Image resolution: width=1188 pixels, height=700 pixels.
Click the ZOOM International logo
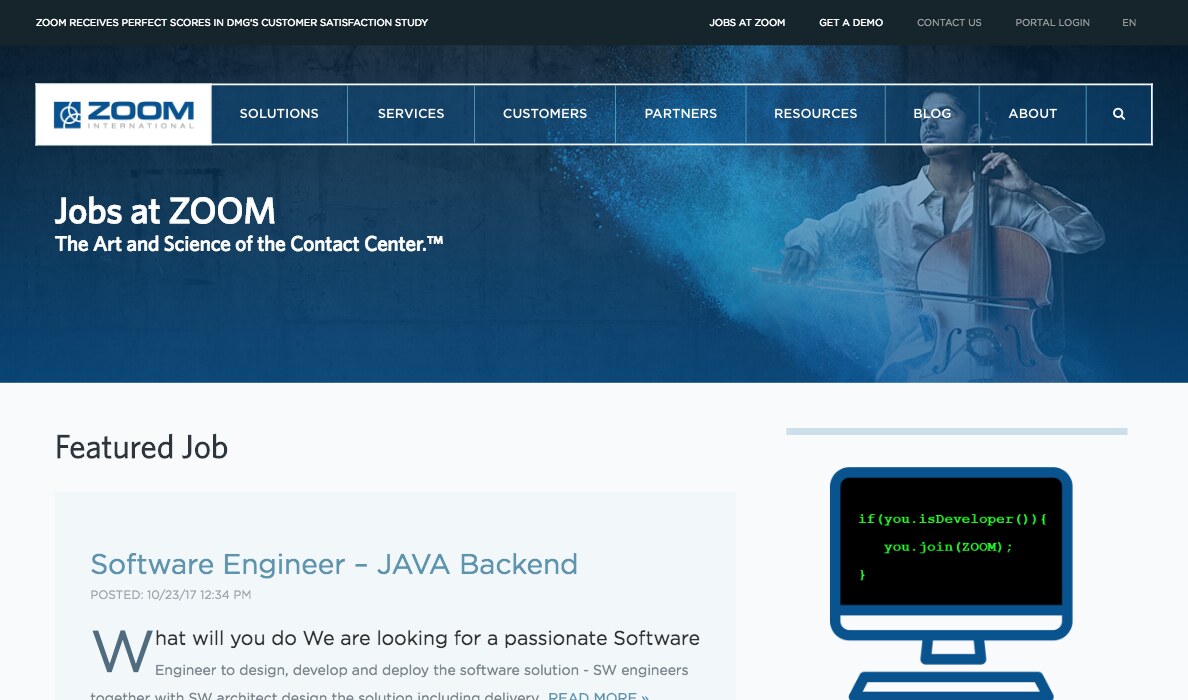pos(123,114)
